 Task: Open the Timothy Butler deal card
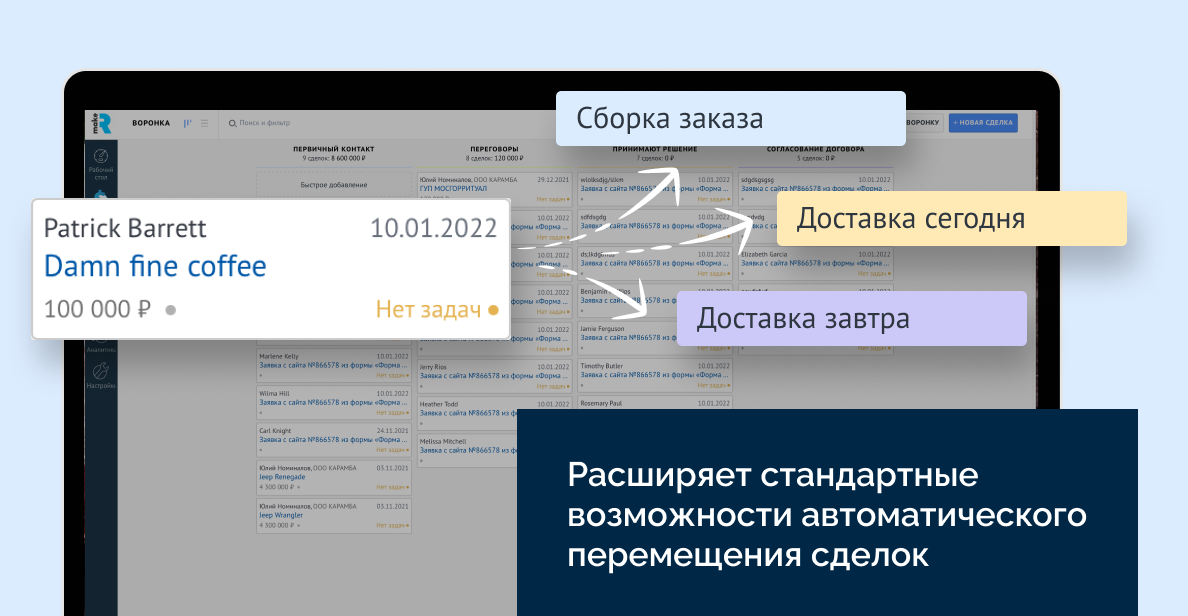pyautogui.click(x=655, y=375)
